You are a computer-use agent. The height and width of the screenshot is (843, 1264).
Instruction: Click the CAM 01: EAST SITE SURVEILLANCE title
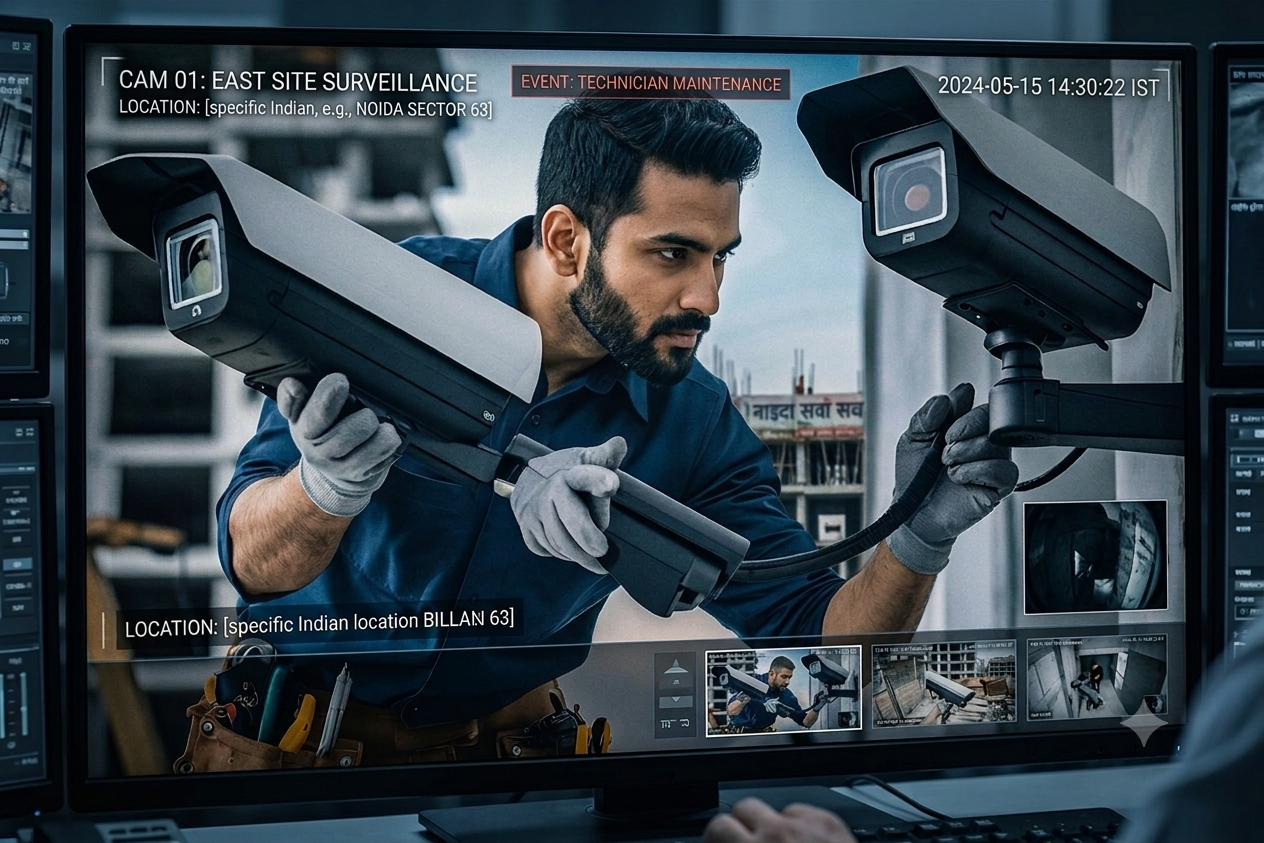pos(298,82)
